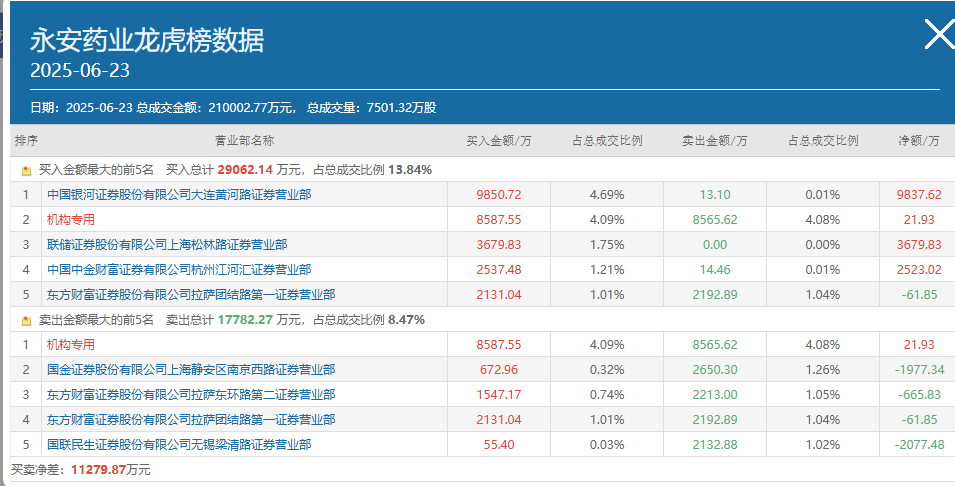Click the 13.84% buy ratio value
The height and width of the screenshot is (486, 955).
(410, 170)
